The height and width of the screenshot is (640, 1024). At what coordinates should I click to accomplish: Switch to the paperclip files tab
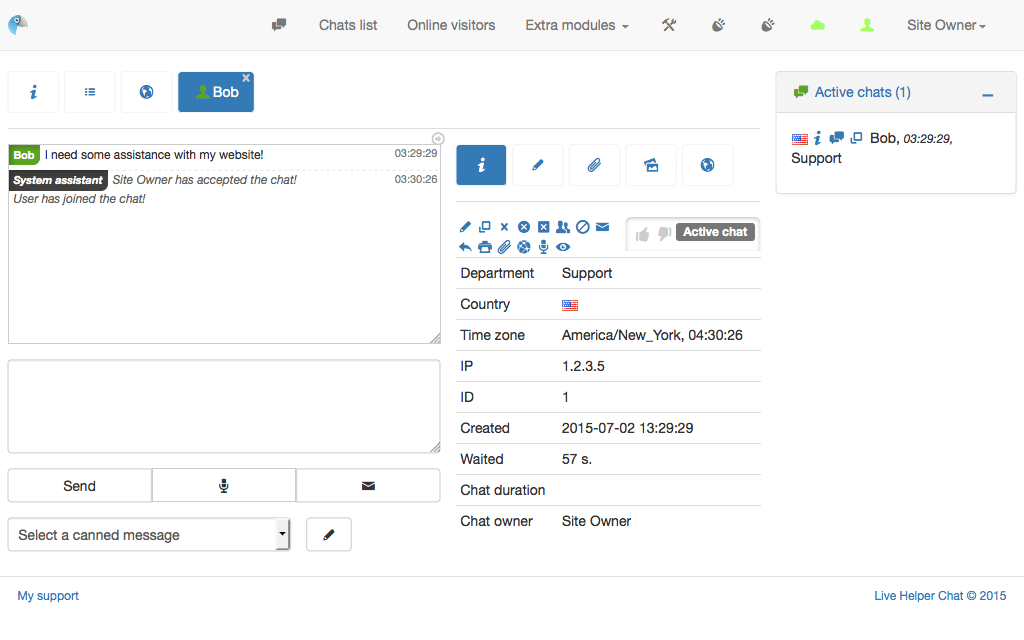point(594,165)
